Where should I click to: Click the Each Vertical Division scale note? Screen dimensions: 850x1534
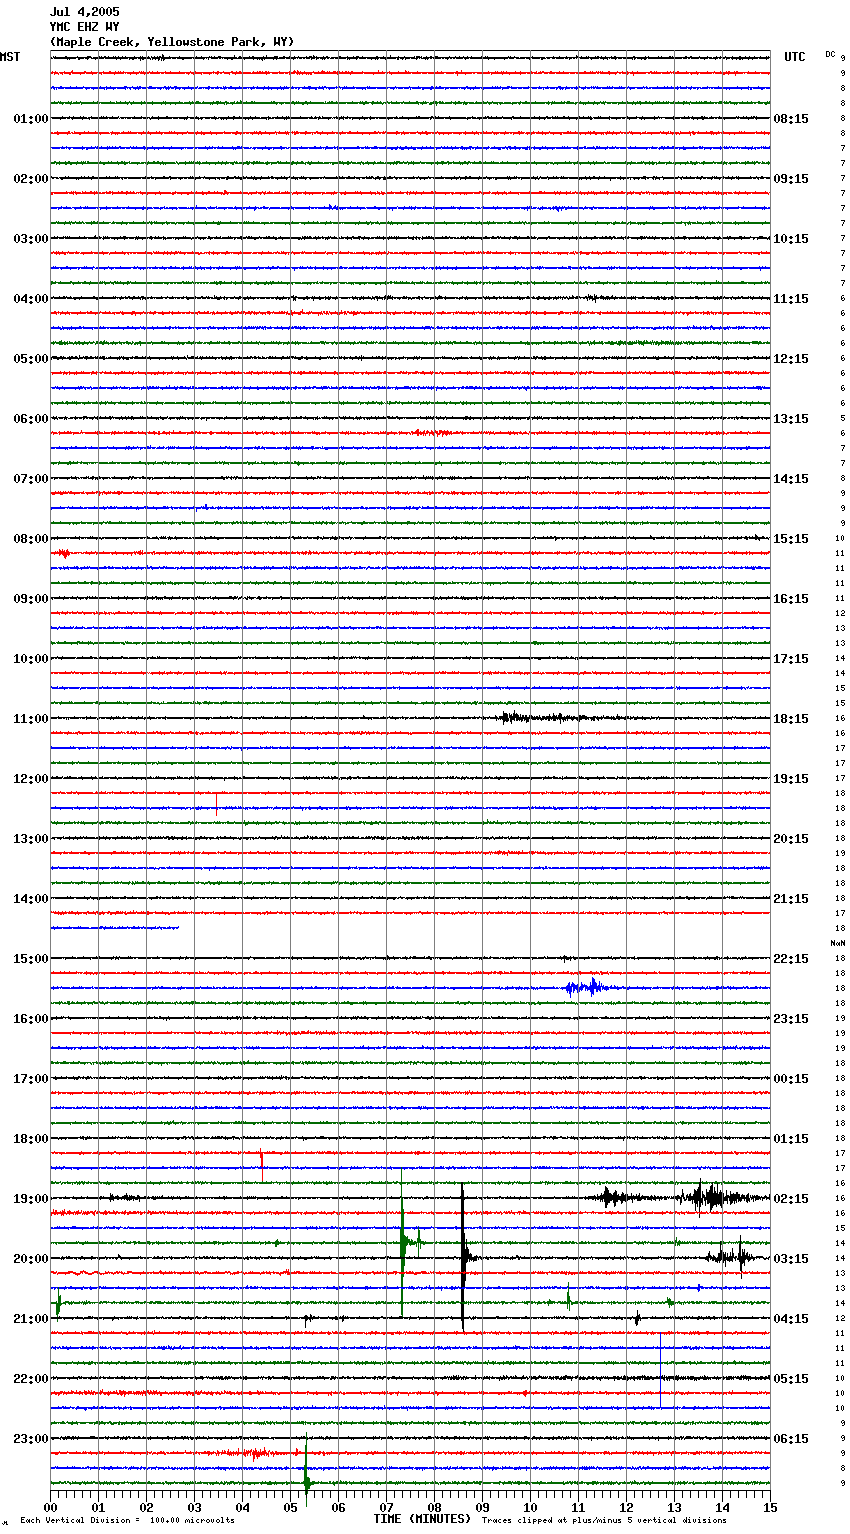point(127,1521)
